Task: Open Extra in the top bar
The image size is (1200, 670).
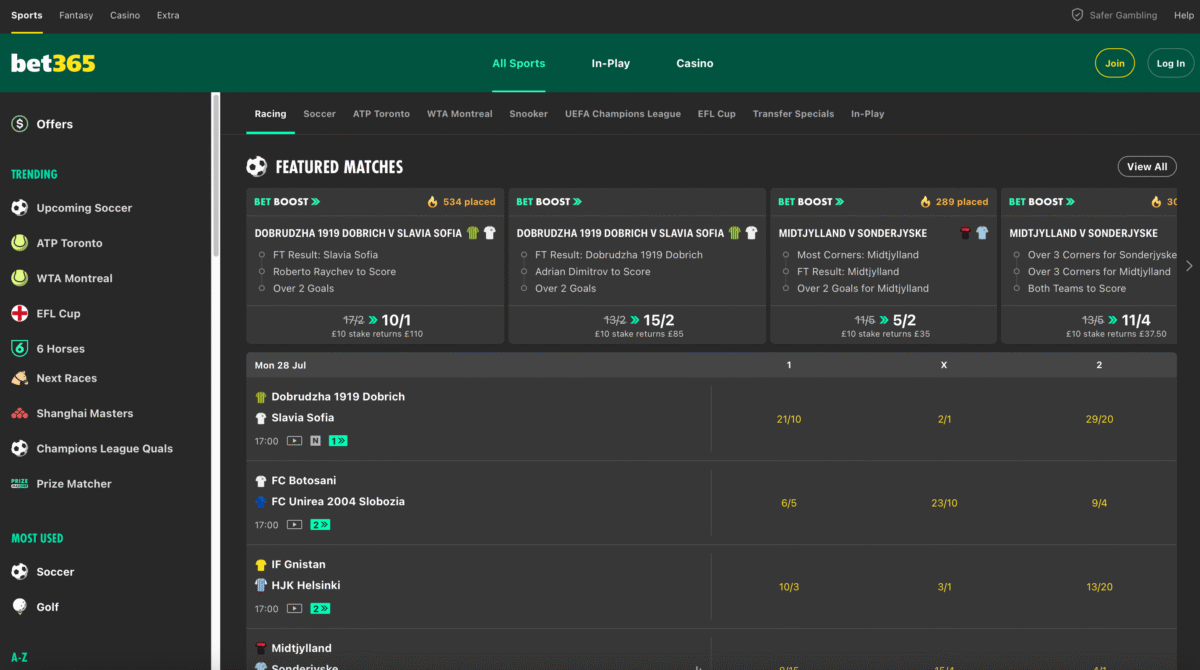Action: pyautogui.click(x=168, y=15)
